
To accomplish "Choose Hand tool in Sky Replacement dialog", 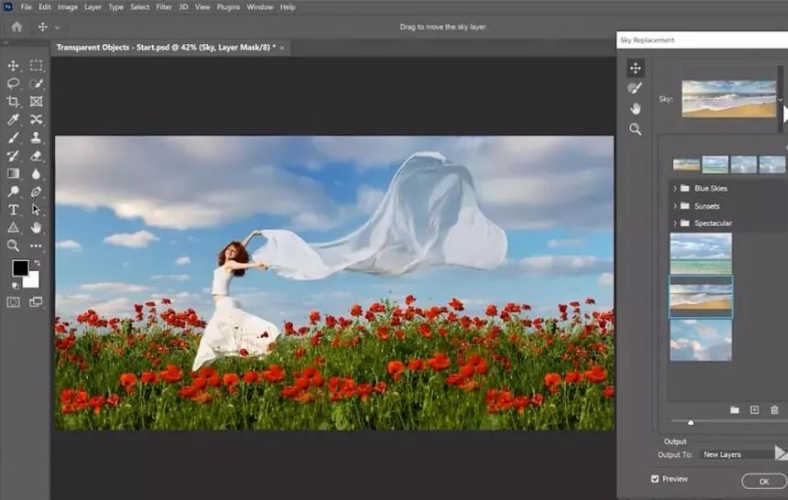I will click(635, 109).
